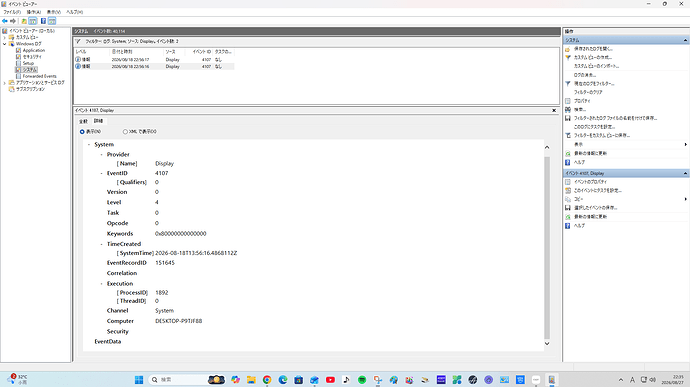Go back with the blue back arrow

coord(5,21)
